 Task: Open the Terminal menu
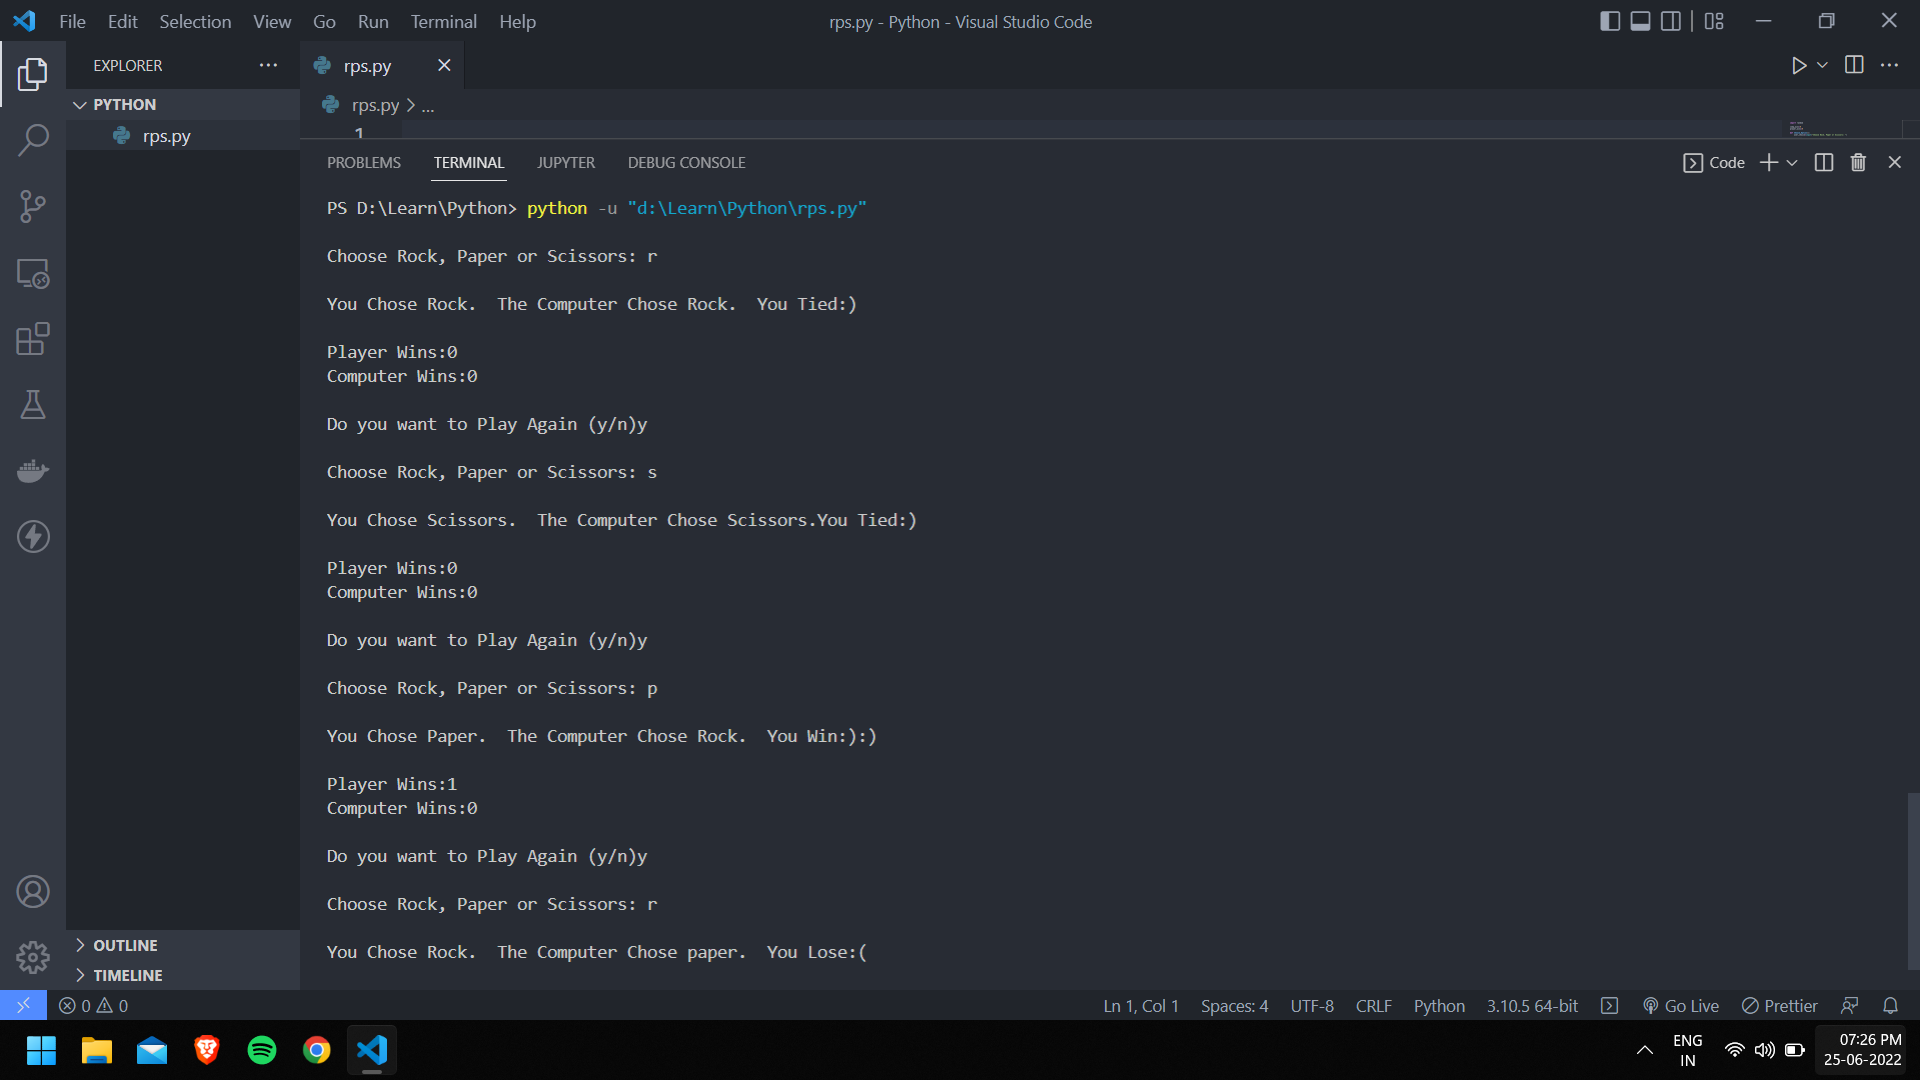click(443, 21)
